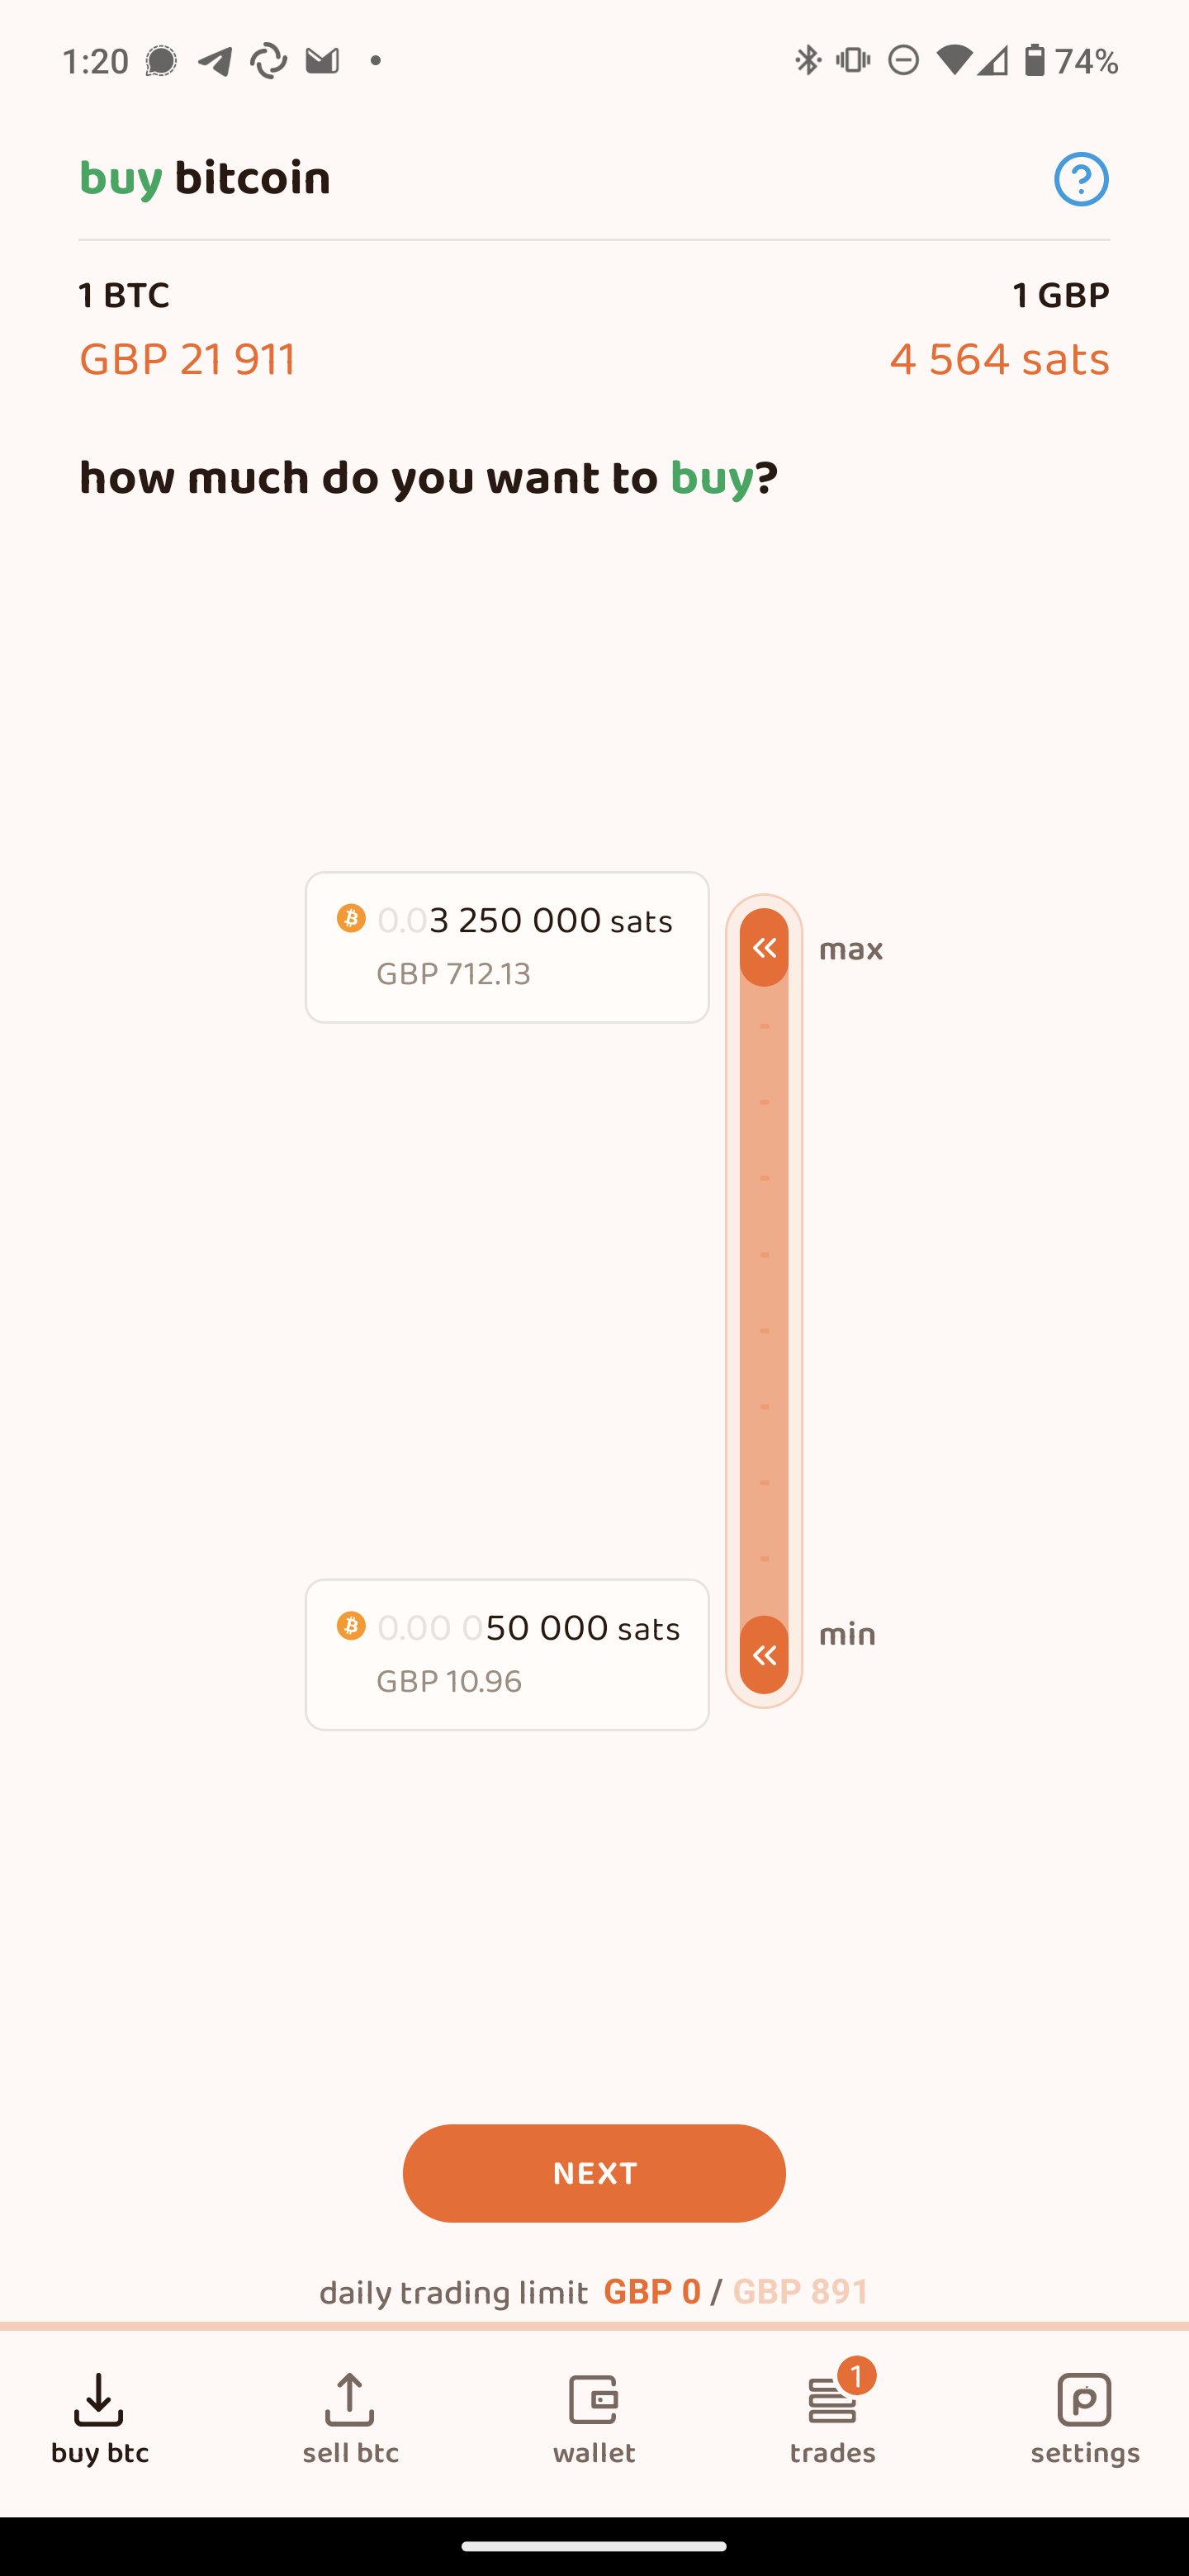Click the middle of the amount range track
The width and height of the screenshot is (1189, 2576).
pyautogui.click(x=764, y=1300)
